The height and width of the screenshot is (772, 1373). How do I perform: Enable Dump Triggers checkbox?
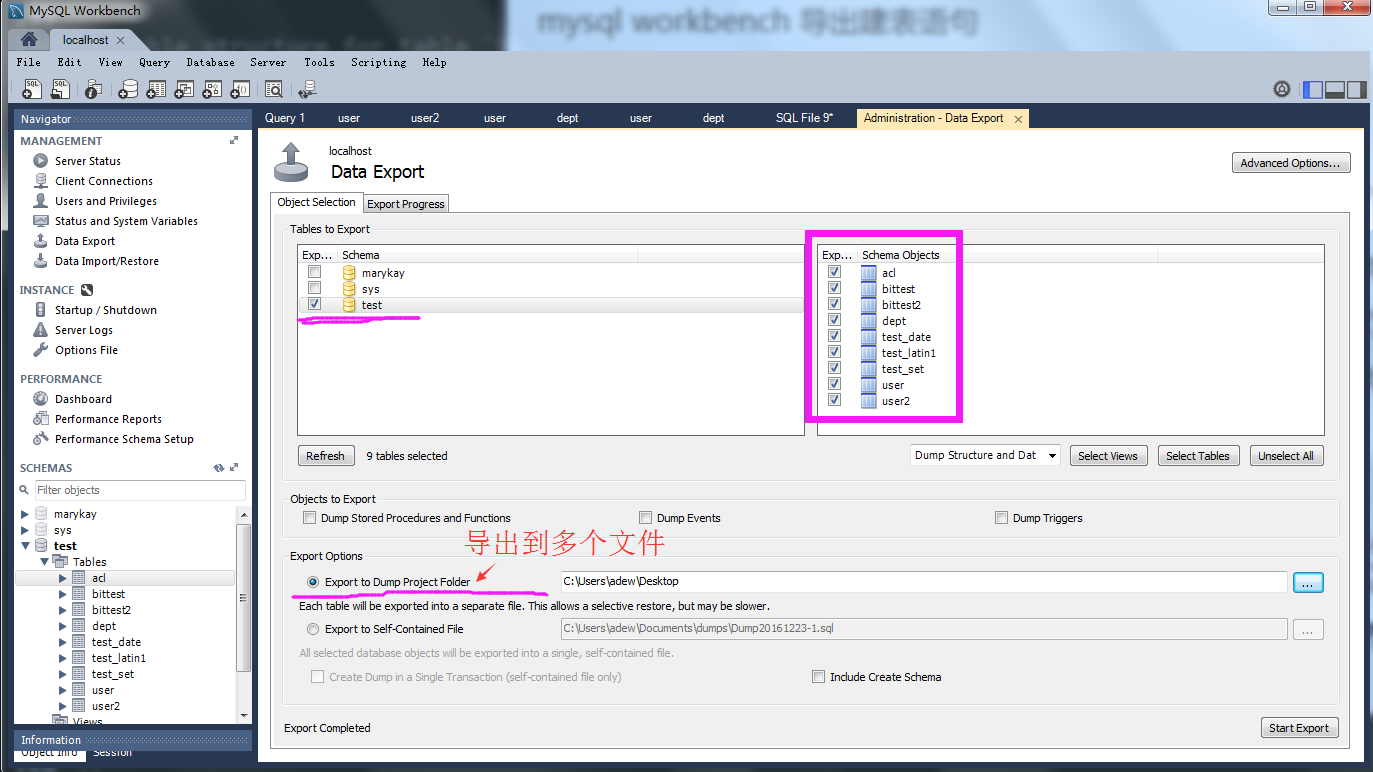1001,518
